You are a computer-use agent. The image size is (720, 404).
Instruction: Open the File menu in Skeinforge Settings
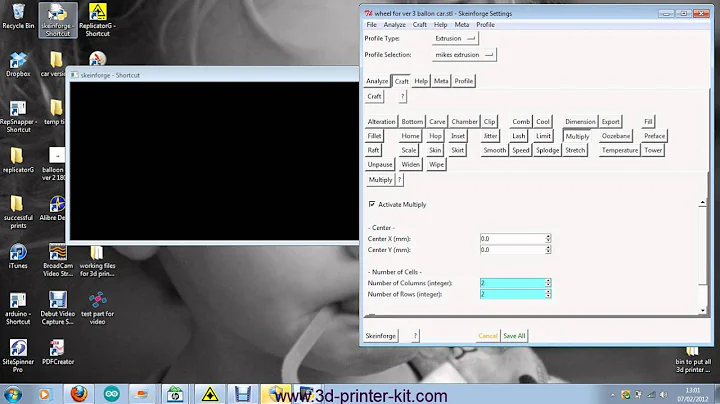371,25
